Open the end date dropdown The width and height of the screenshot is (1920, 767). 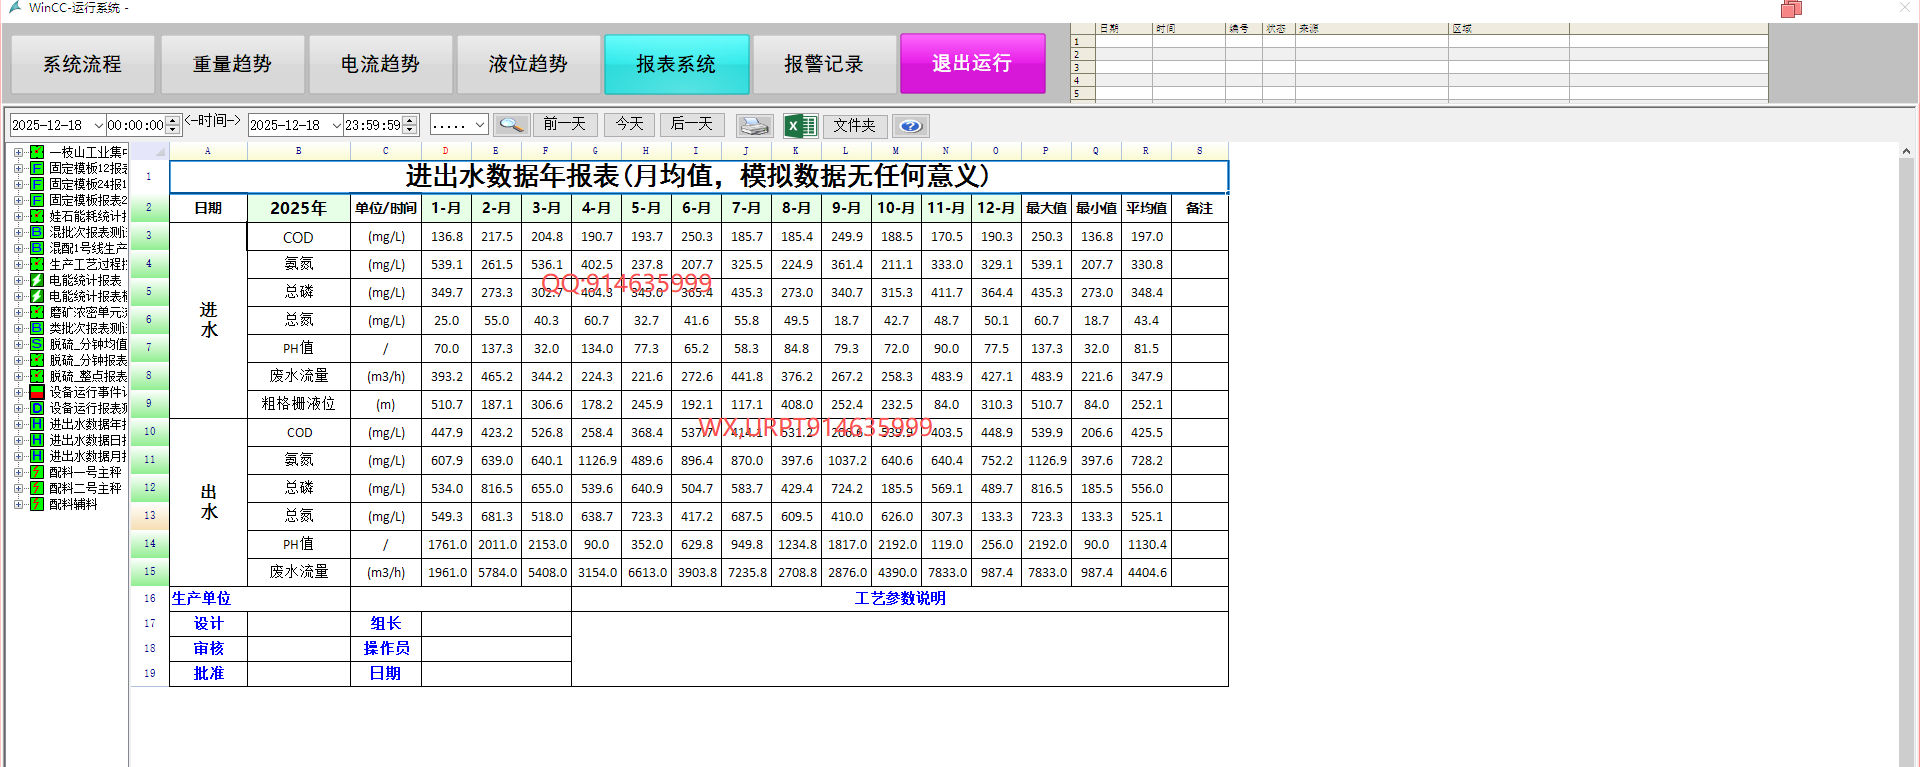tap(336, 125)
